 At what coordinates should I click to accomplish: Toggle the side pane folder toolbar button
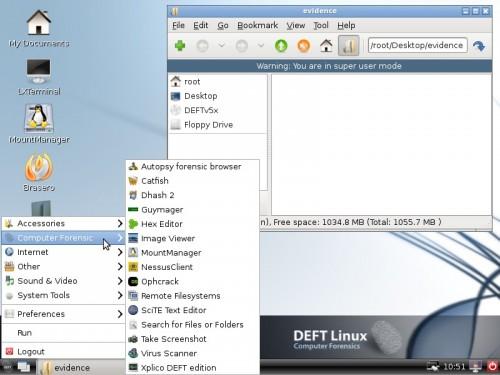pyautogui.click(x=349, y=45)
